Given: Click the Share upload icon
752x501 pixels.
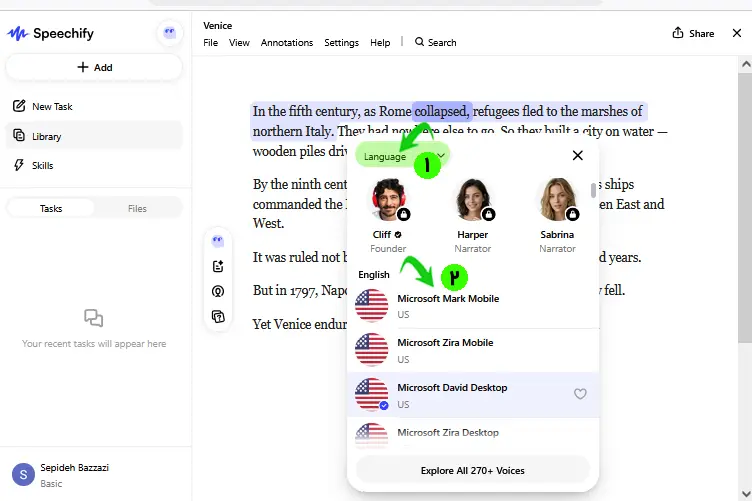Looking at the screenshot, I should 678,33.
